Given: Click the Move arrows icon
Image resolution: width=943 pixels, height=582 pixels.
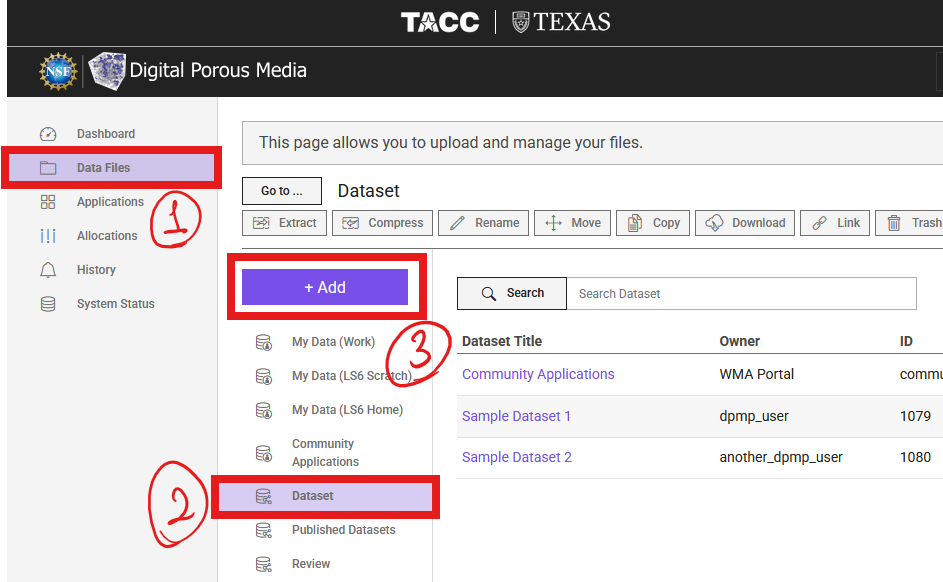Looking at the screenshot, I should (553, 223).
